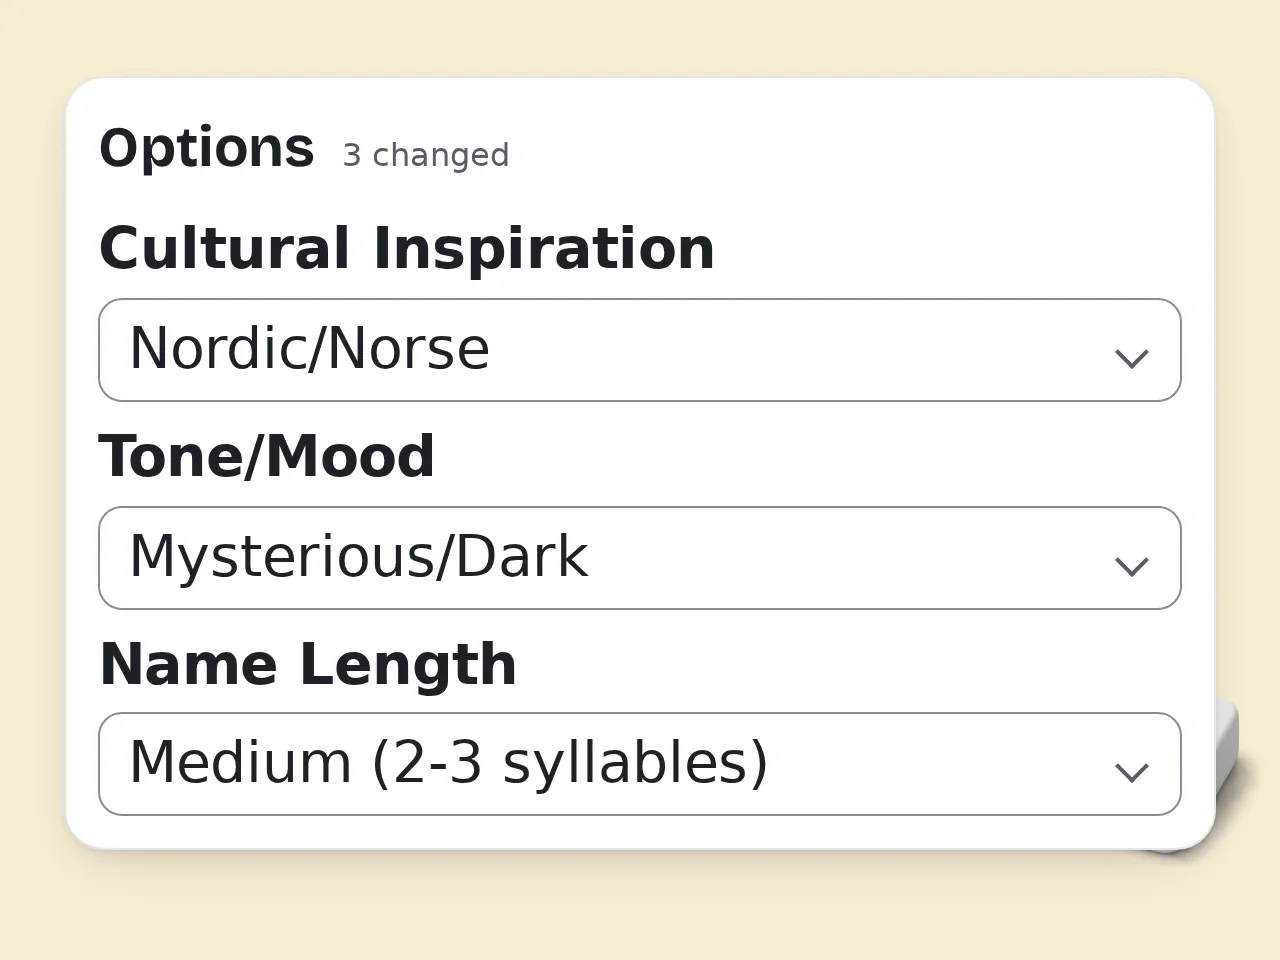
Task: Open the Cultural Inspiration dropdown
Action: (640, 350)
